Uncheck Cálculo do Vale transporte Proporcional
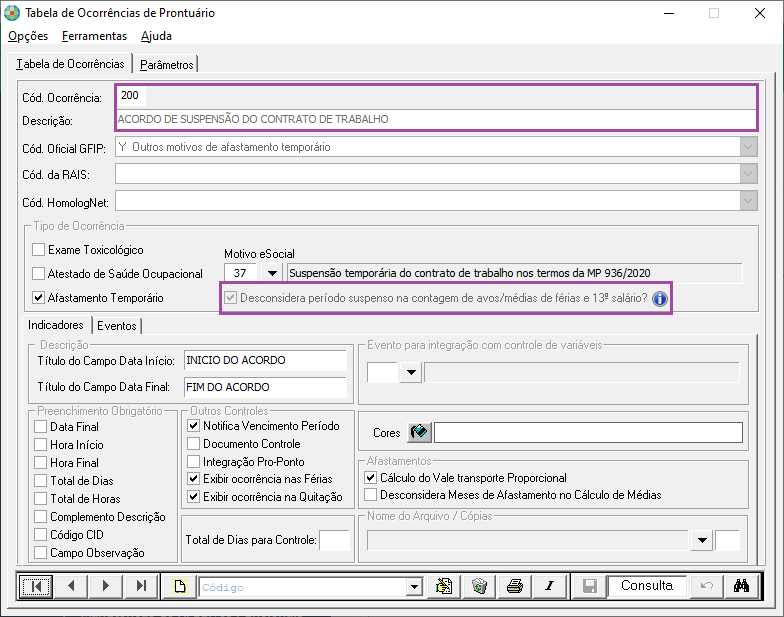The image size is (784, 617). [370, 478]
